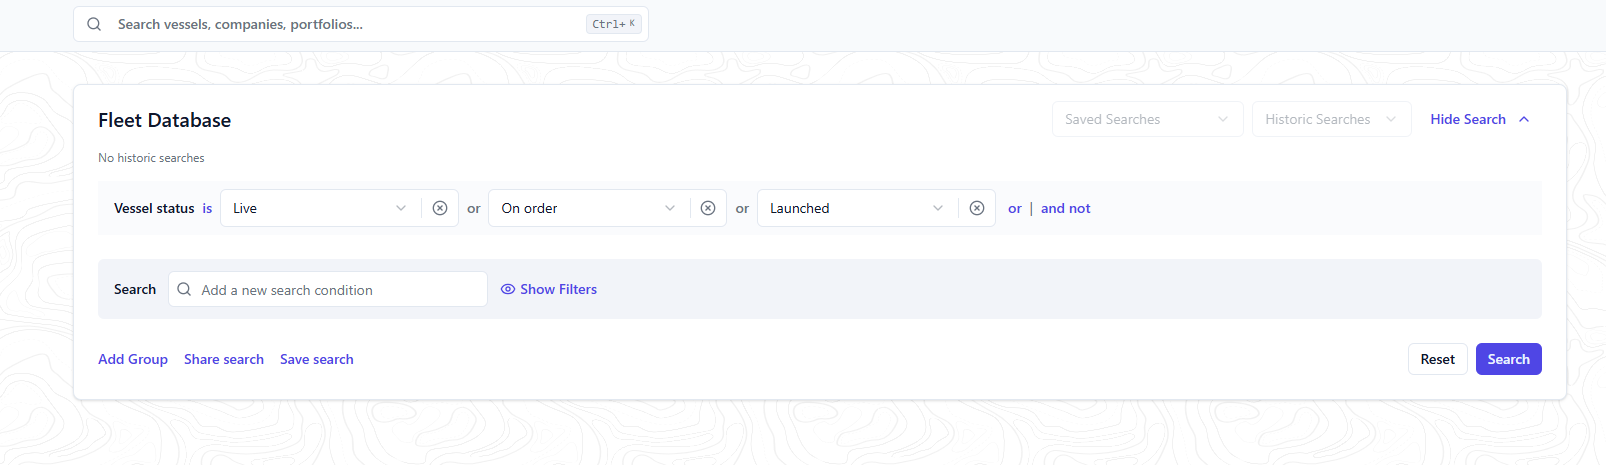Click the Vessel status label
Viewport: 1606px width, 465px height.
[154, 208]
